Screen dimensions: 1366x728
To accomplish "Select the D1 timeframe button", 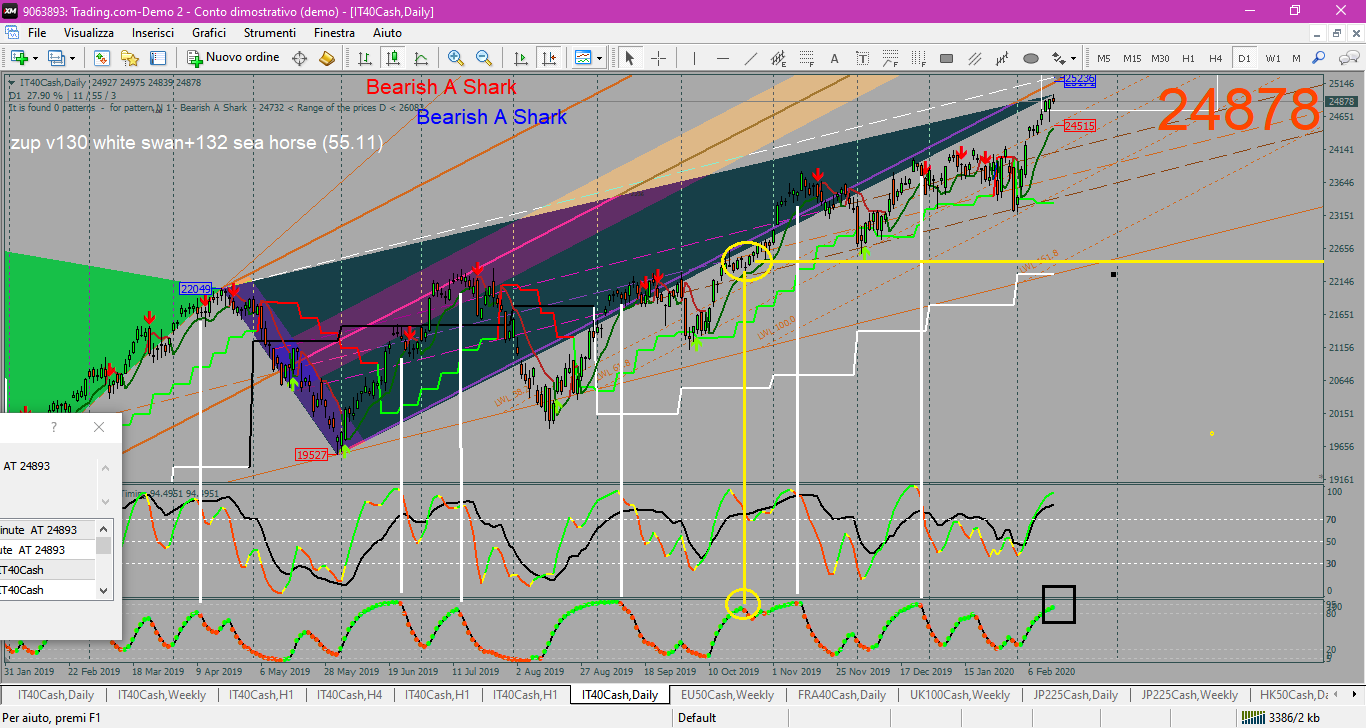I will [1244, 58].
